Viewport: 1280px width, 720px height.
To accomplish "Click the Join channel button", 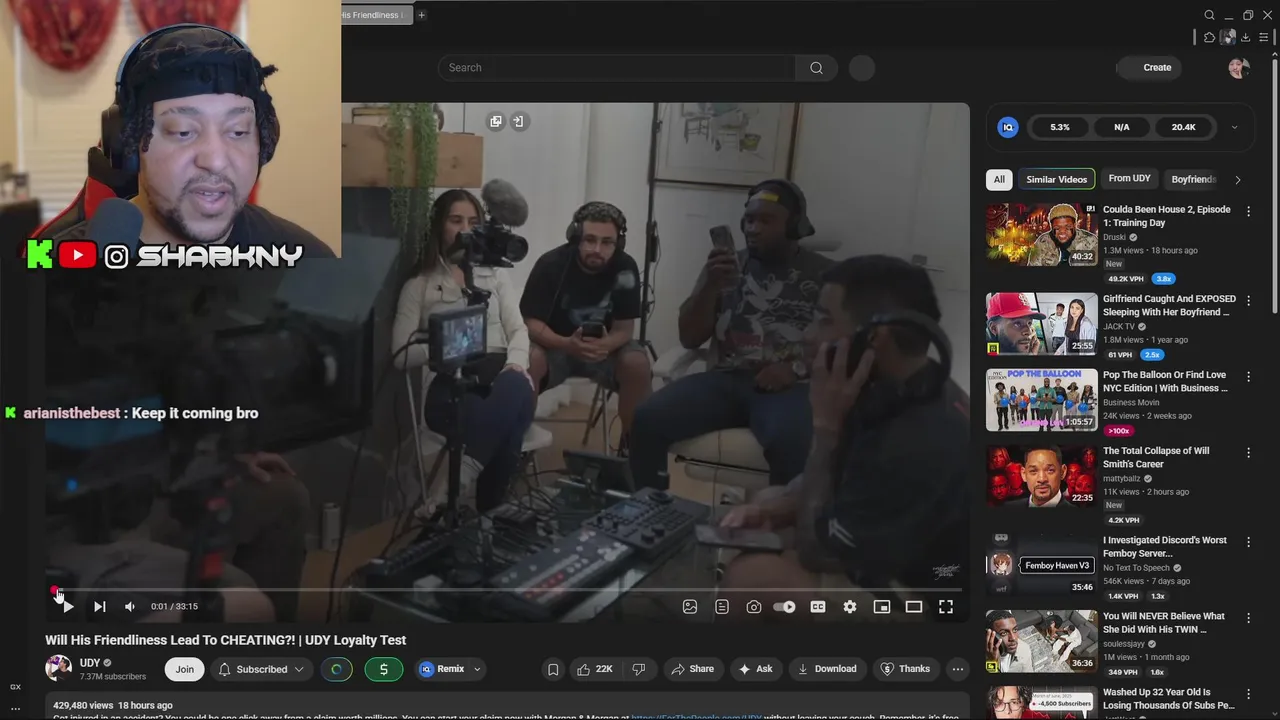I will pos(185,669).
